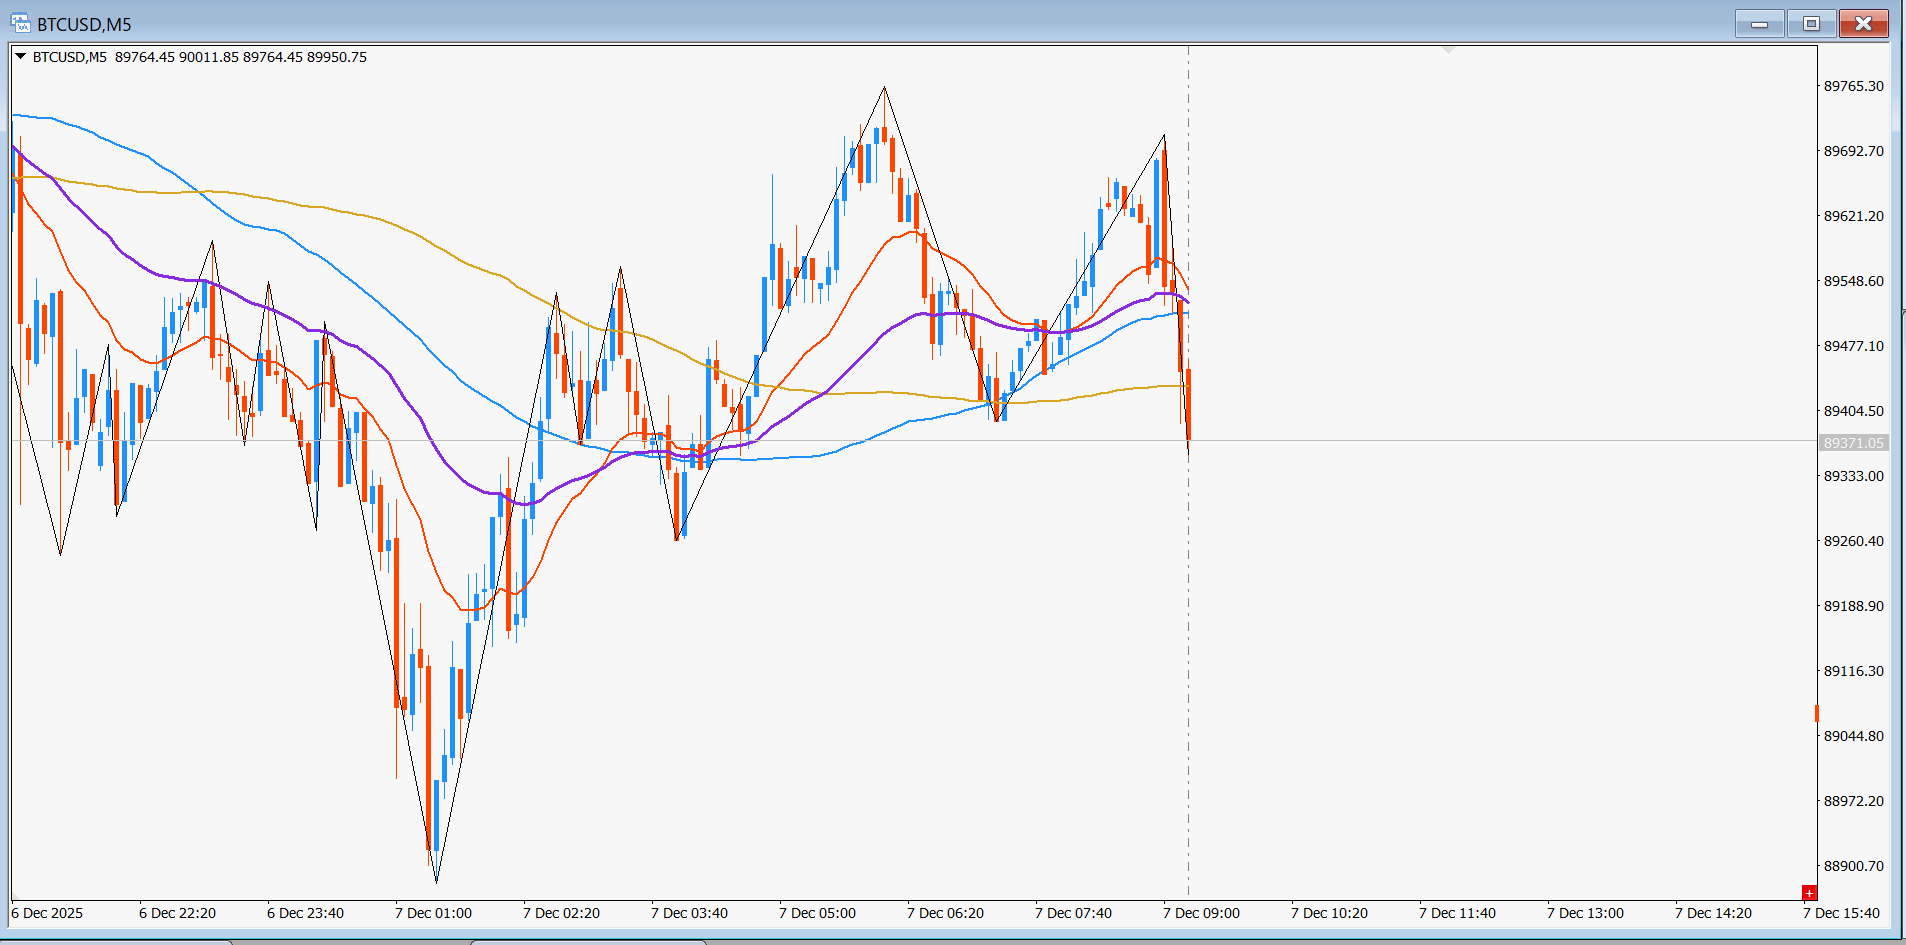The width and height of the screenshot is (1906, 945).
Task: Click time axis label 7 Dec 13:00
Action: [1585, 913]
